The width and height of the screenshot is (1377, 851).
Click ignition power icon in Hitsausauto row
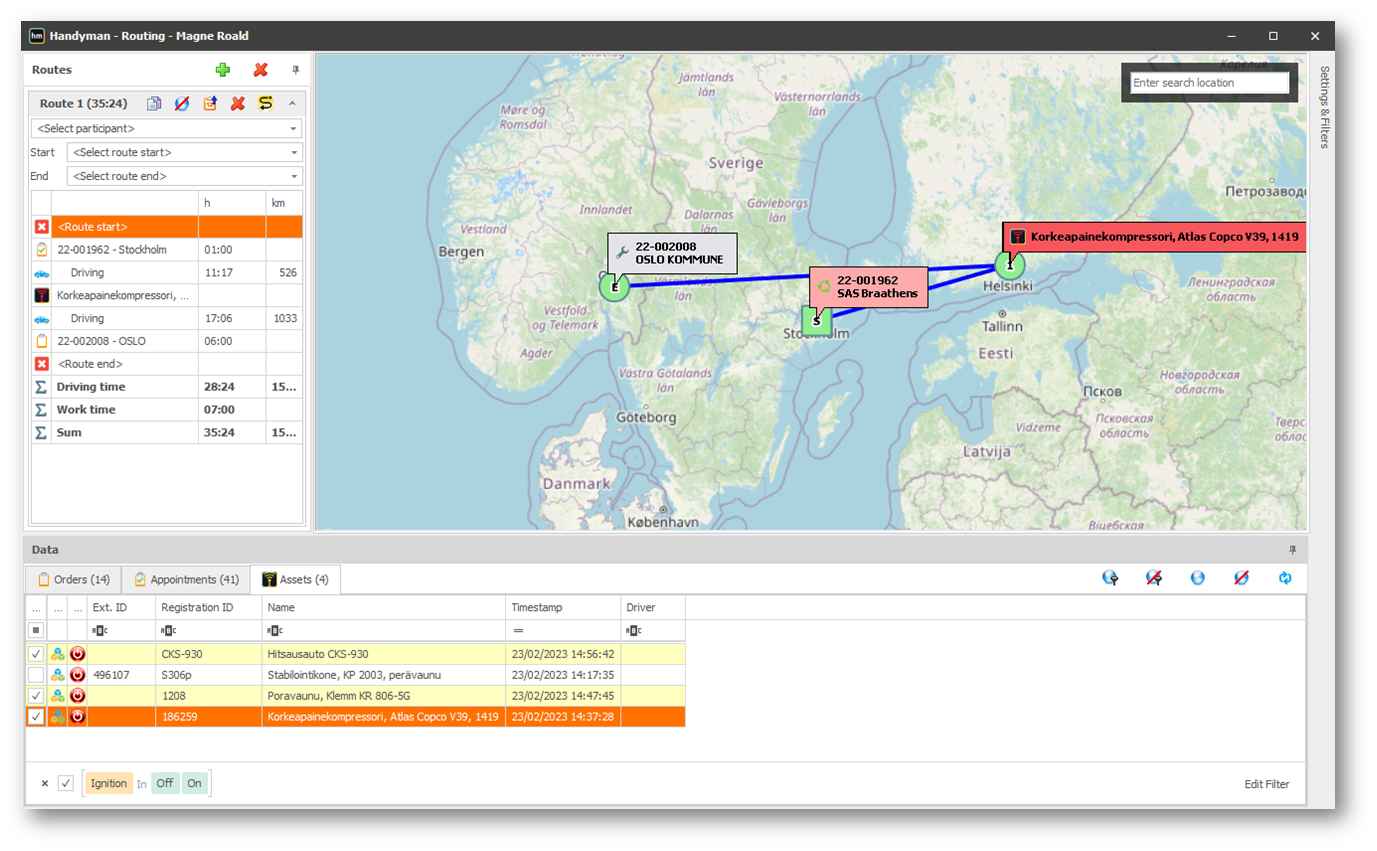pyautogui.click(x=77, y=653)
